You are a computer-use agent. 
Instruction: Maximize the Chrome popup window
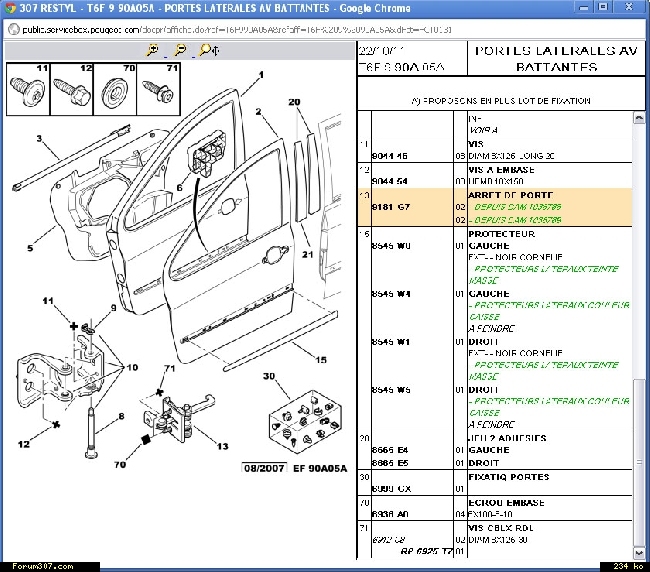[603, 7]
